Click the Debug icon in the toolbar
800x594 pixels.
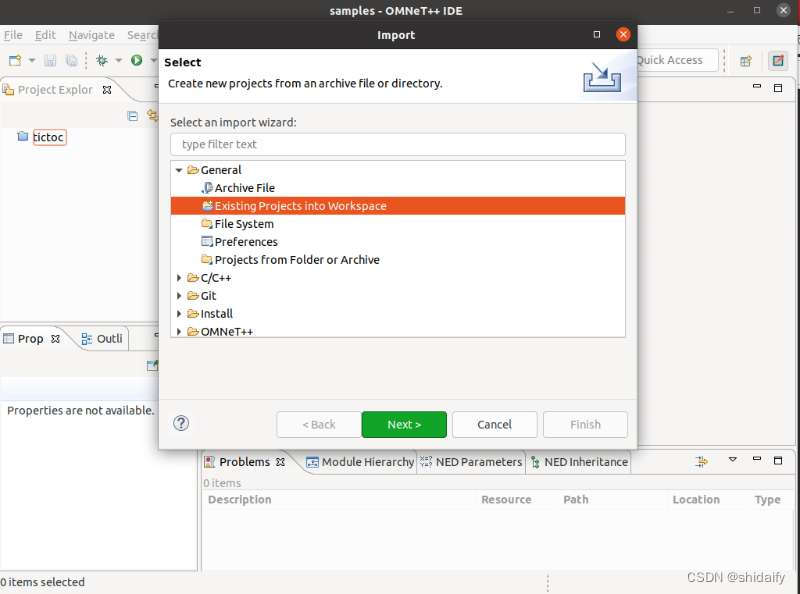pyautogui.click(x=101, y=60)
